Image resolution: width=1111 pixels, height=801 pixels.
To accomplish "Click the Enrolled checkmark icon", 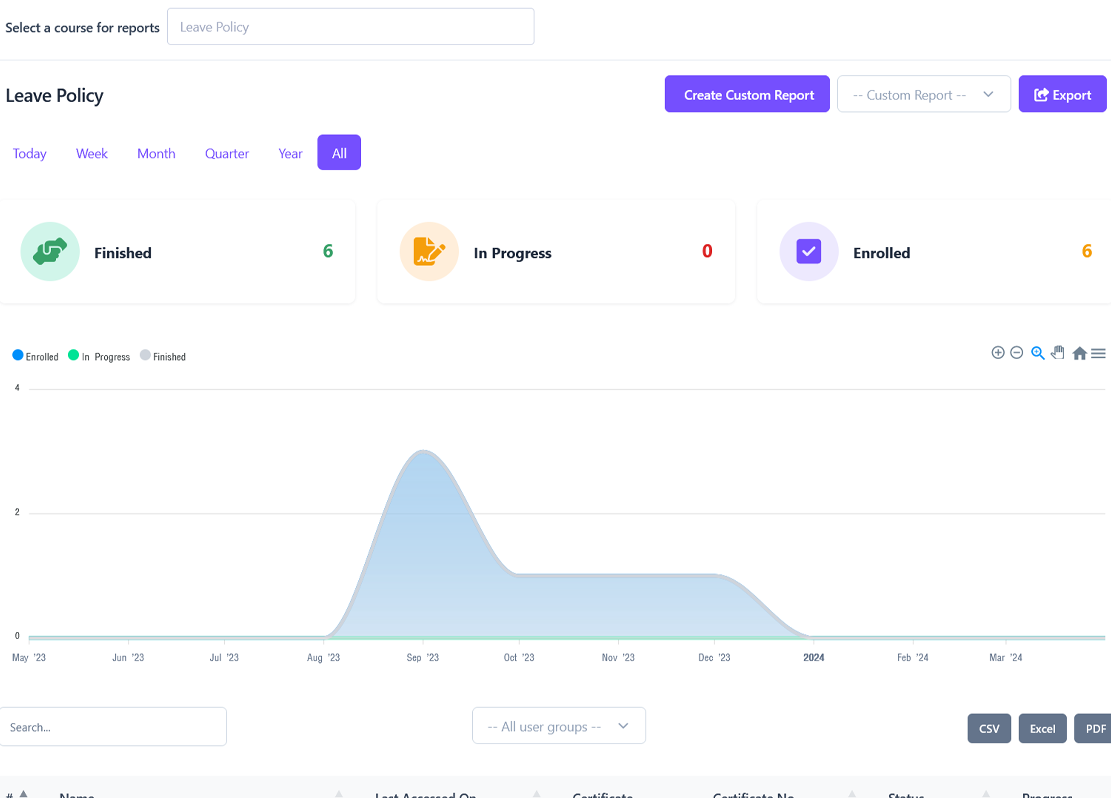I will click(x=808, y=252).
